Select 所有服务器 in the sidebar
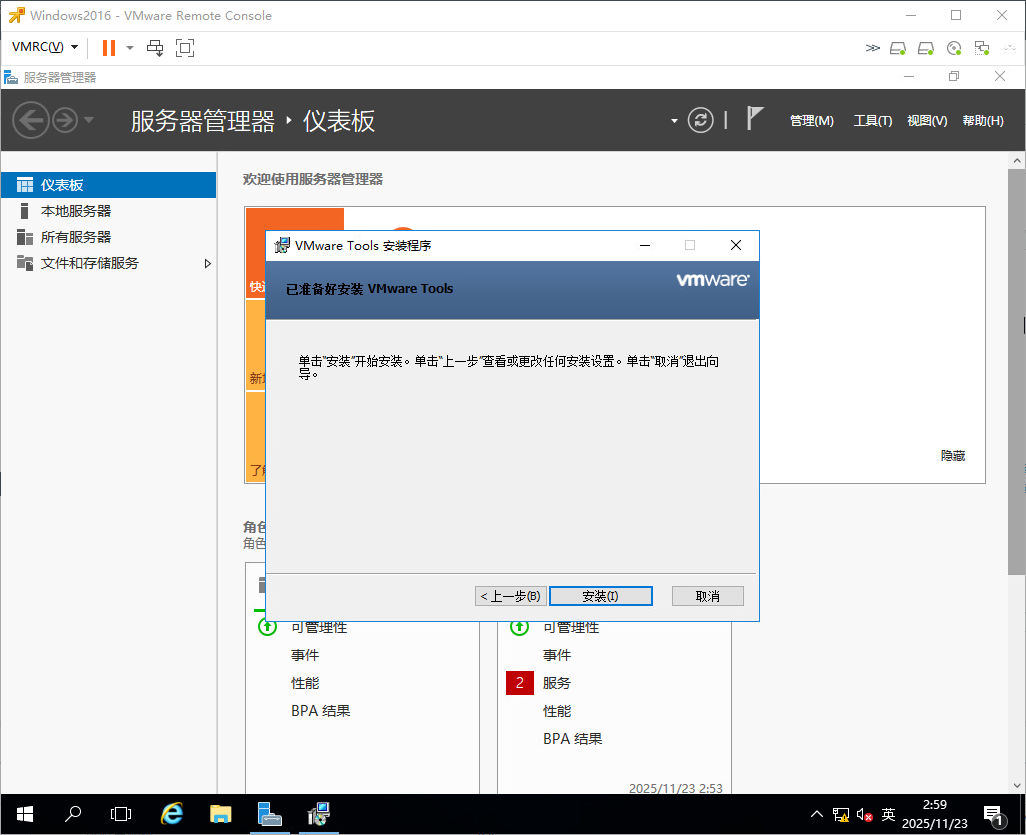The height and width of the screenshot is (835, 1026). [109, 237]
